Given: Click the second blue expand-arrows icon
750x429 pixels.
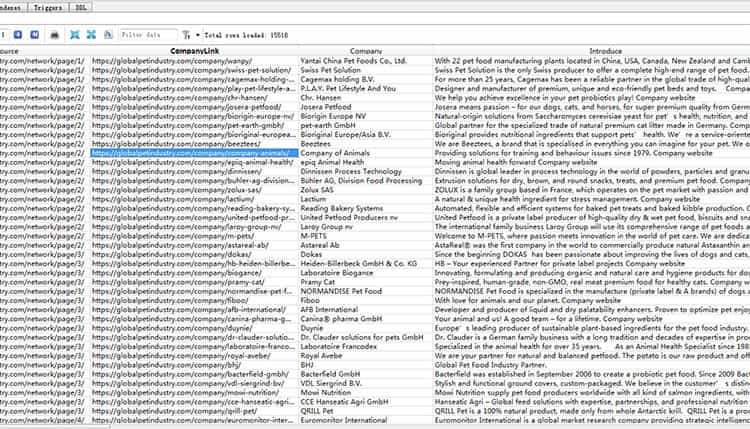Looking at the screenshot, I should (91, 35).
